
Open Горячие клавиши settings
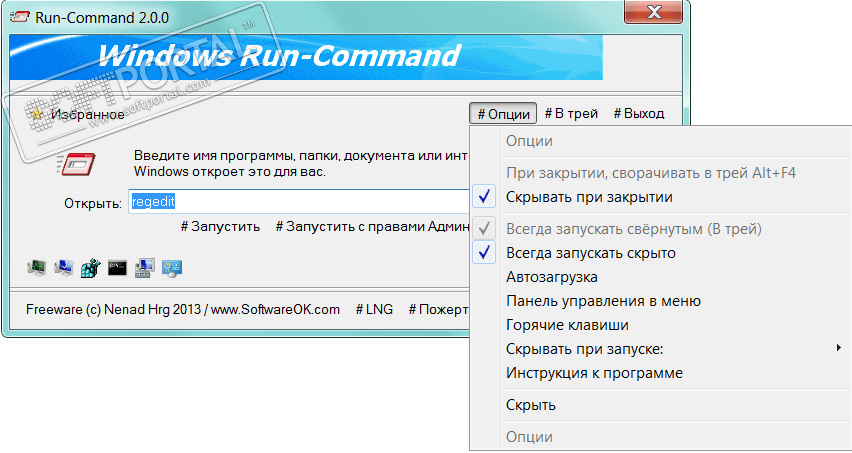pos(661,325)
